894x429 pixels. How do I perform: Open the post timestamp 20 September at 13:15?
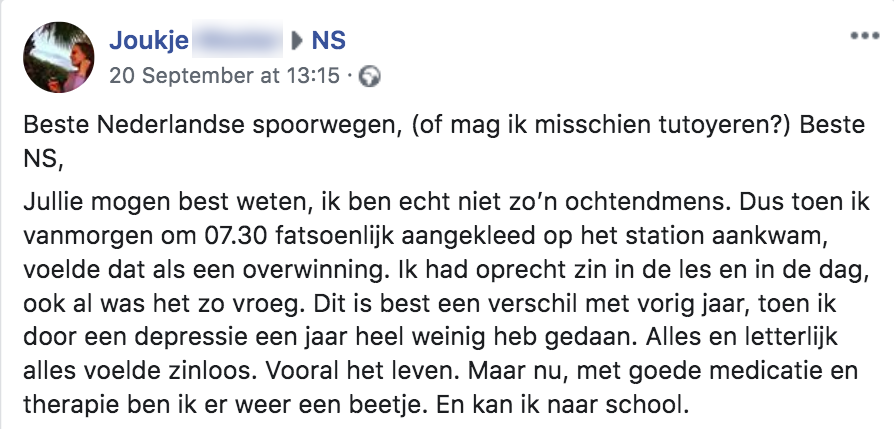click(x=224, y=75)
